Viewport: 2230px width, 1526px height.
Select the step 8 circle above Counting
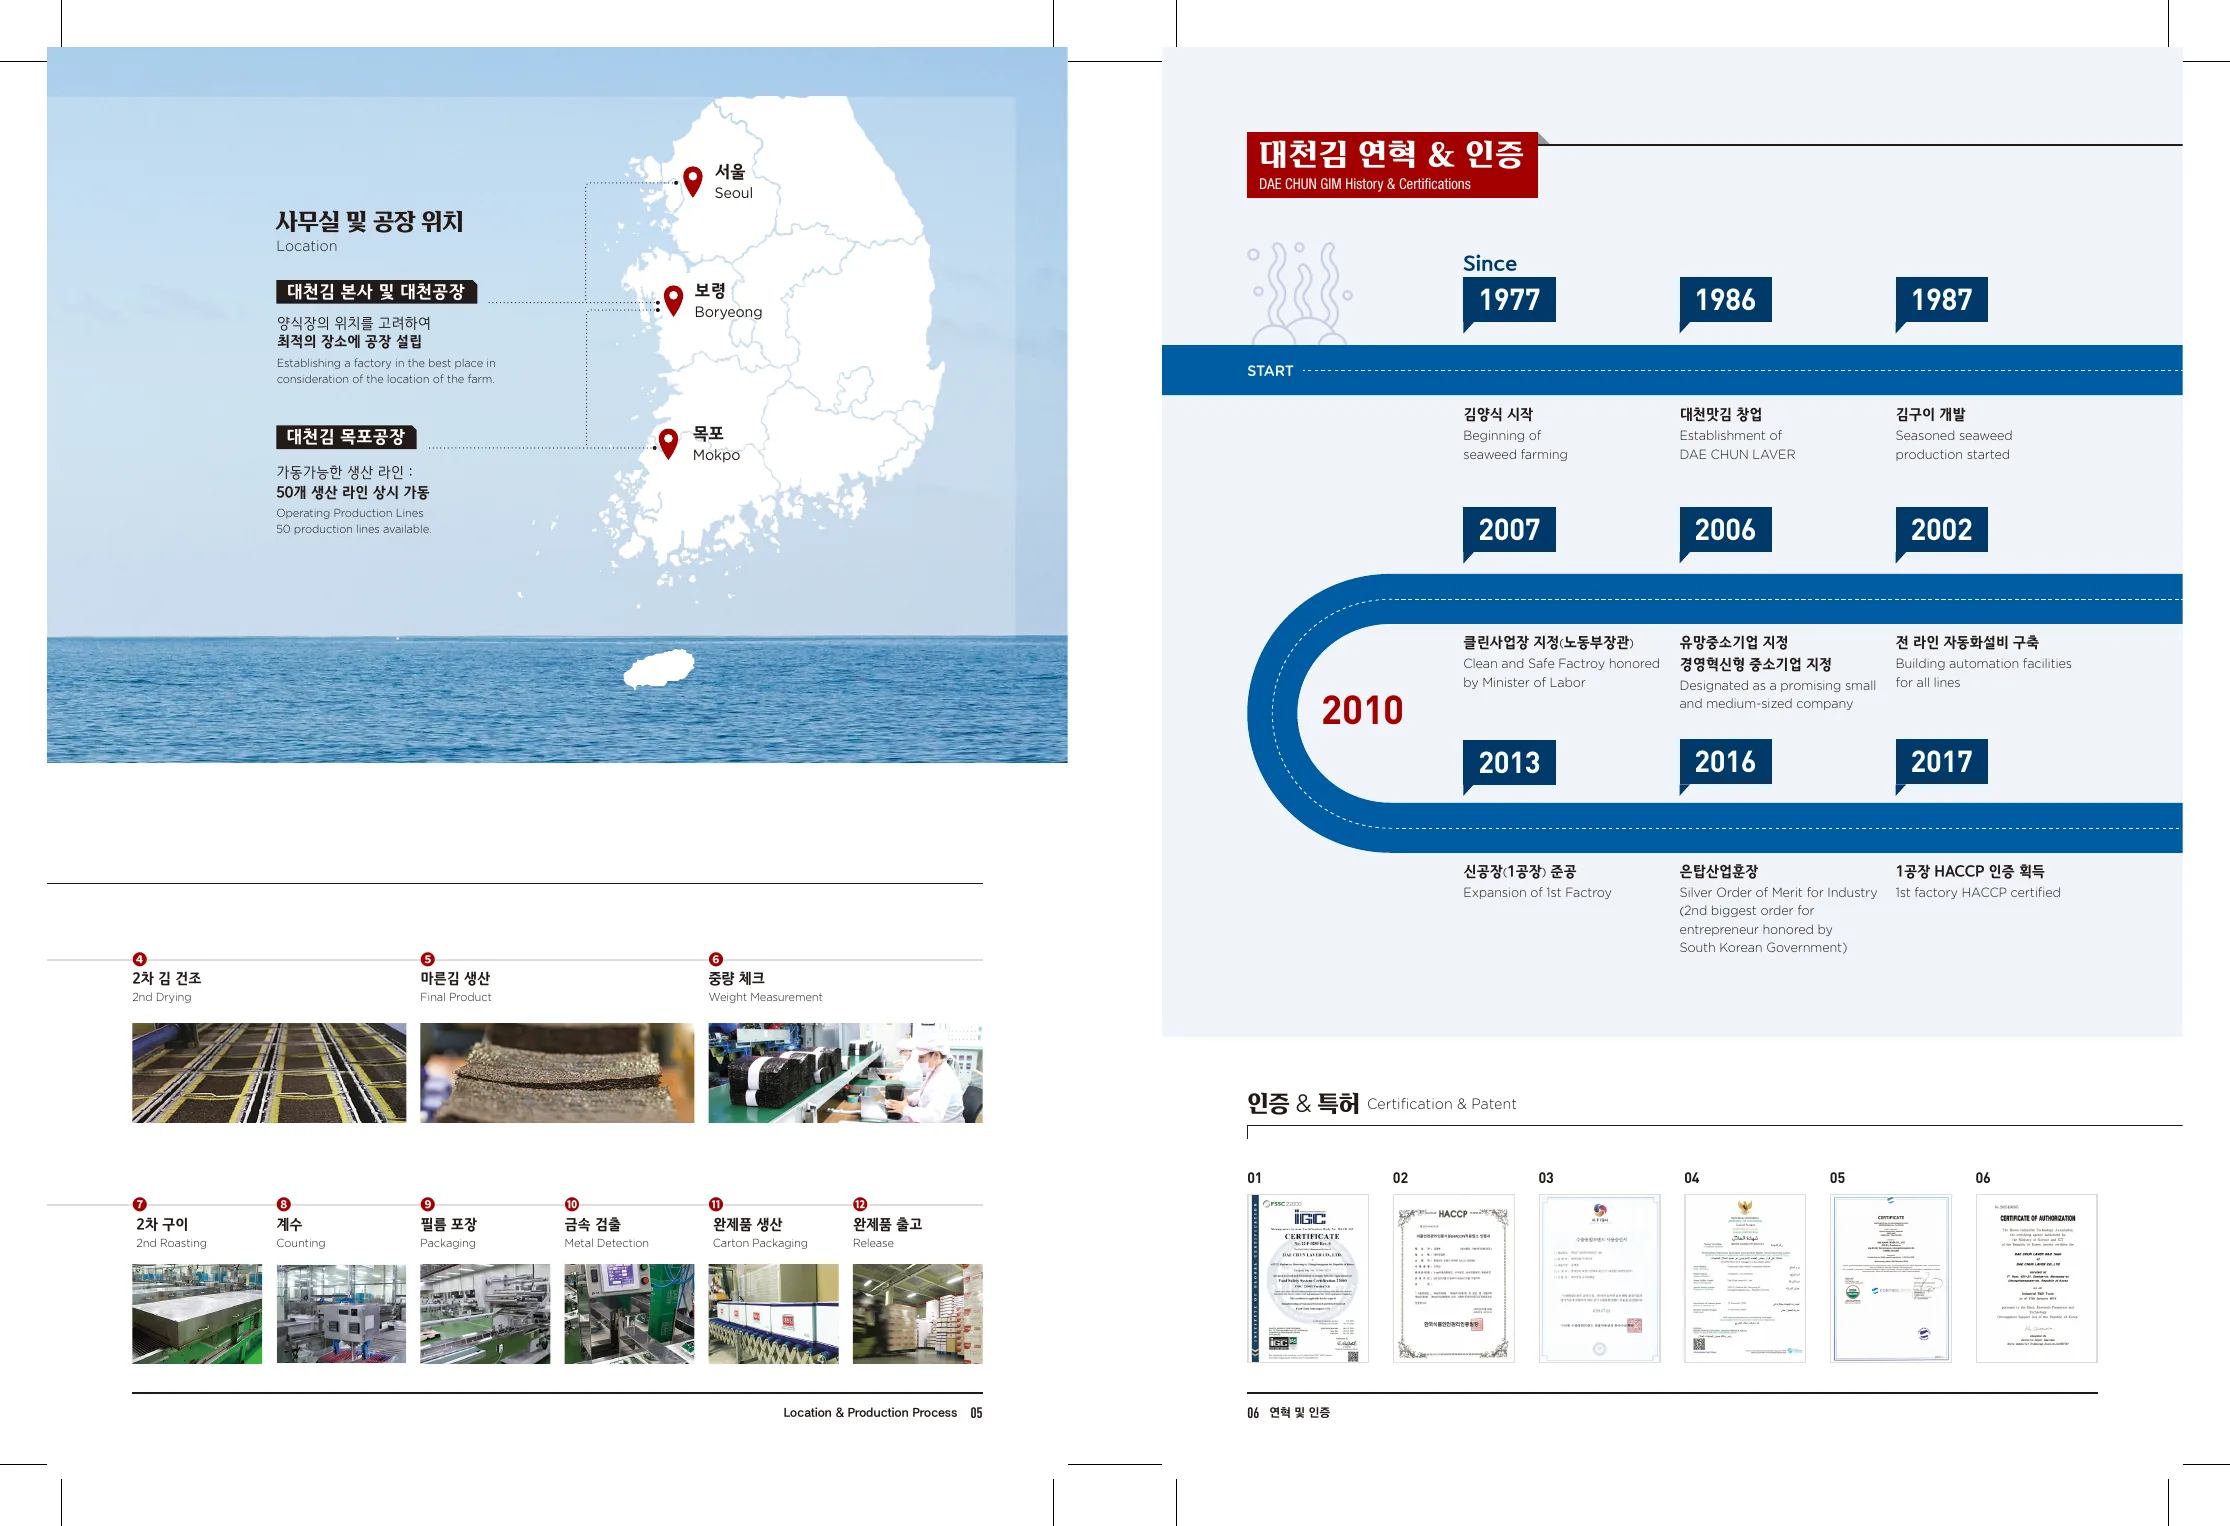coord(284,1204)
